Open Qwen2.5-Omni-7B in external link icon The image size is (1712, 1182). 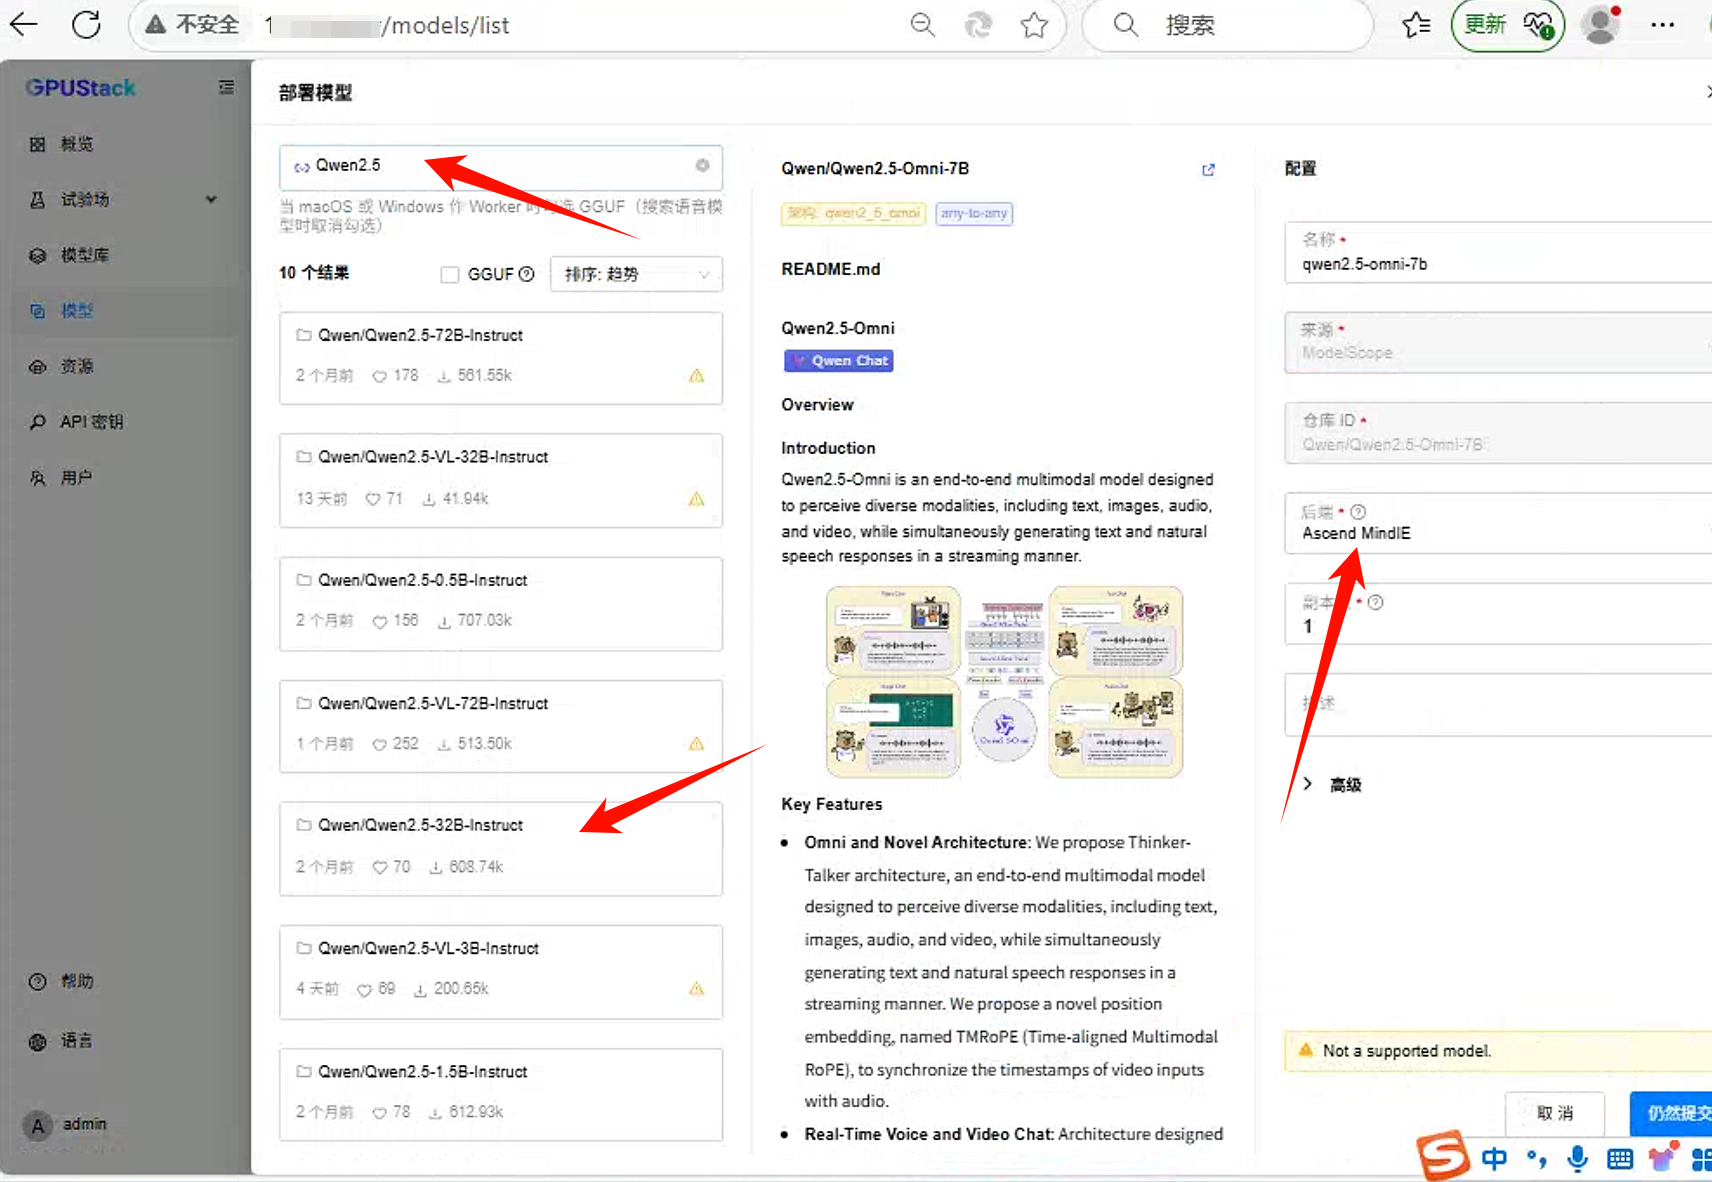pos(1208,170)
